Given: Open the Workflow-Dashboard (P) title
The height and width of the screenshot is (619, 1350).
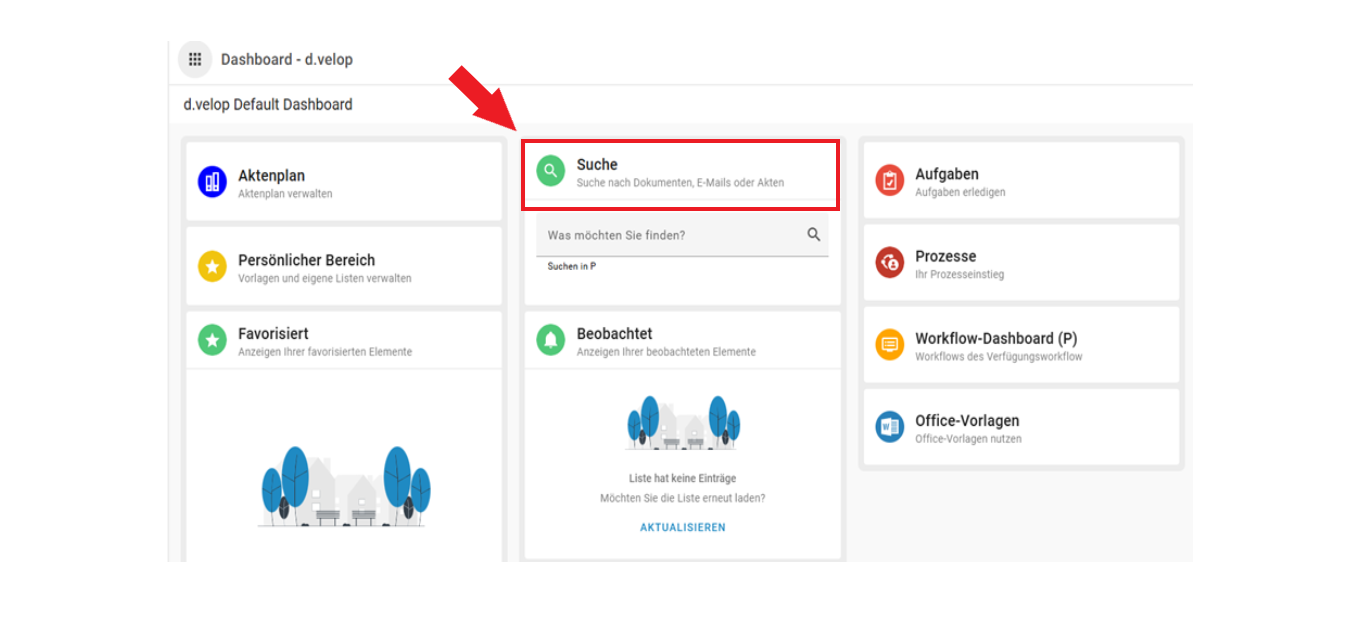Looking at the screenshot, I should coord(995,338).
